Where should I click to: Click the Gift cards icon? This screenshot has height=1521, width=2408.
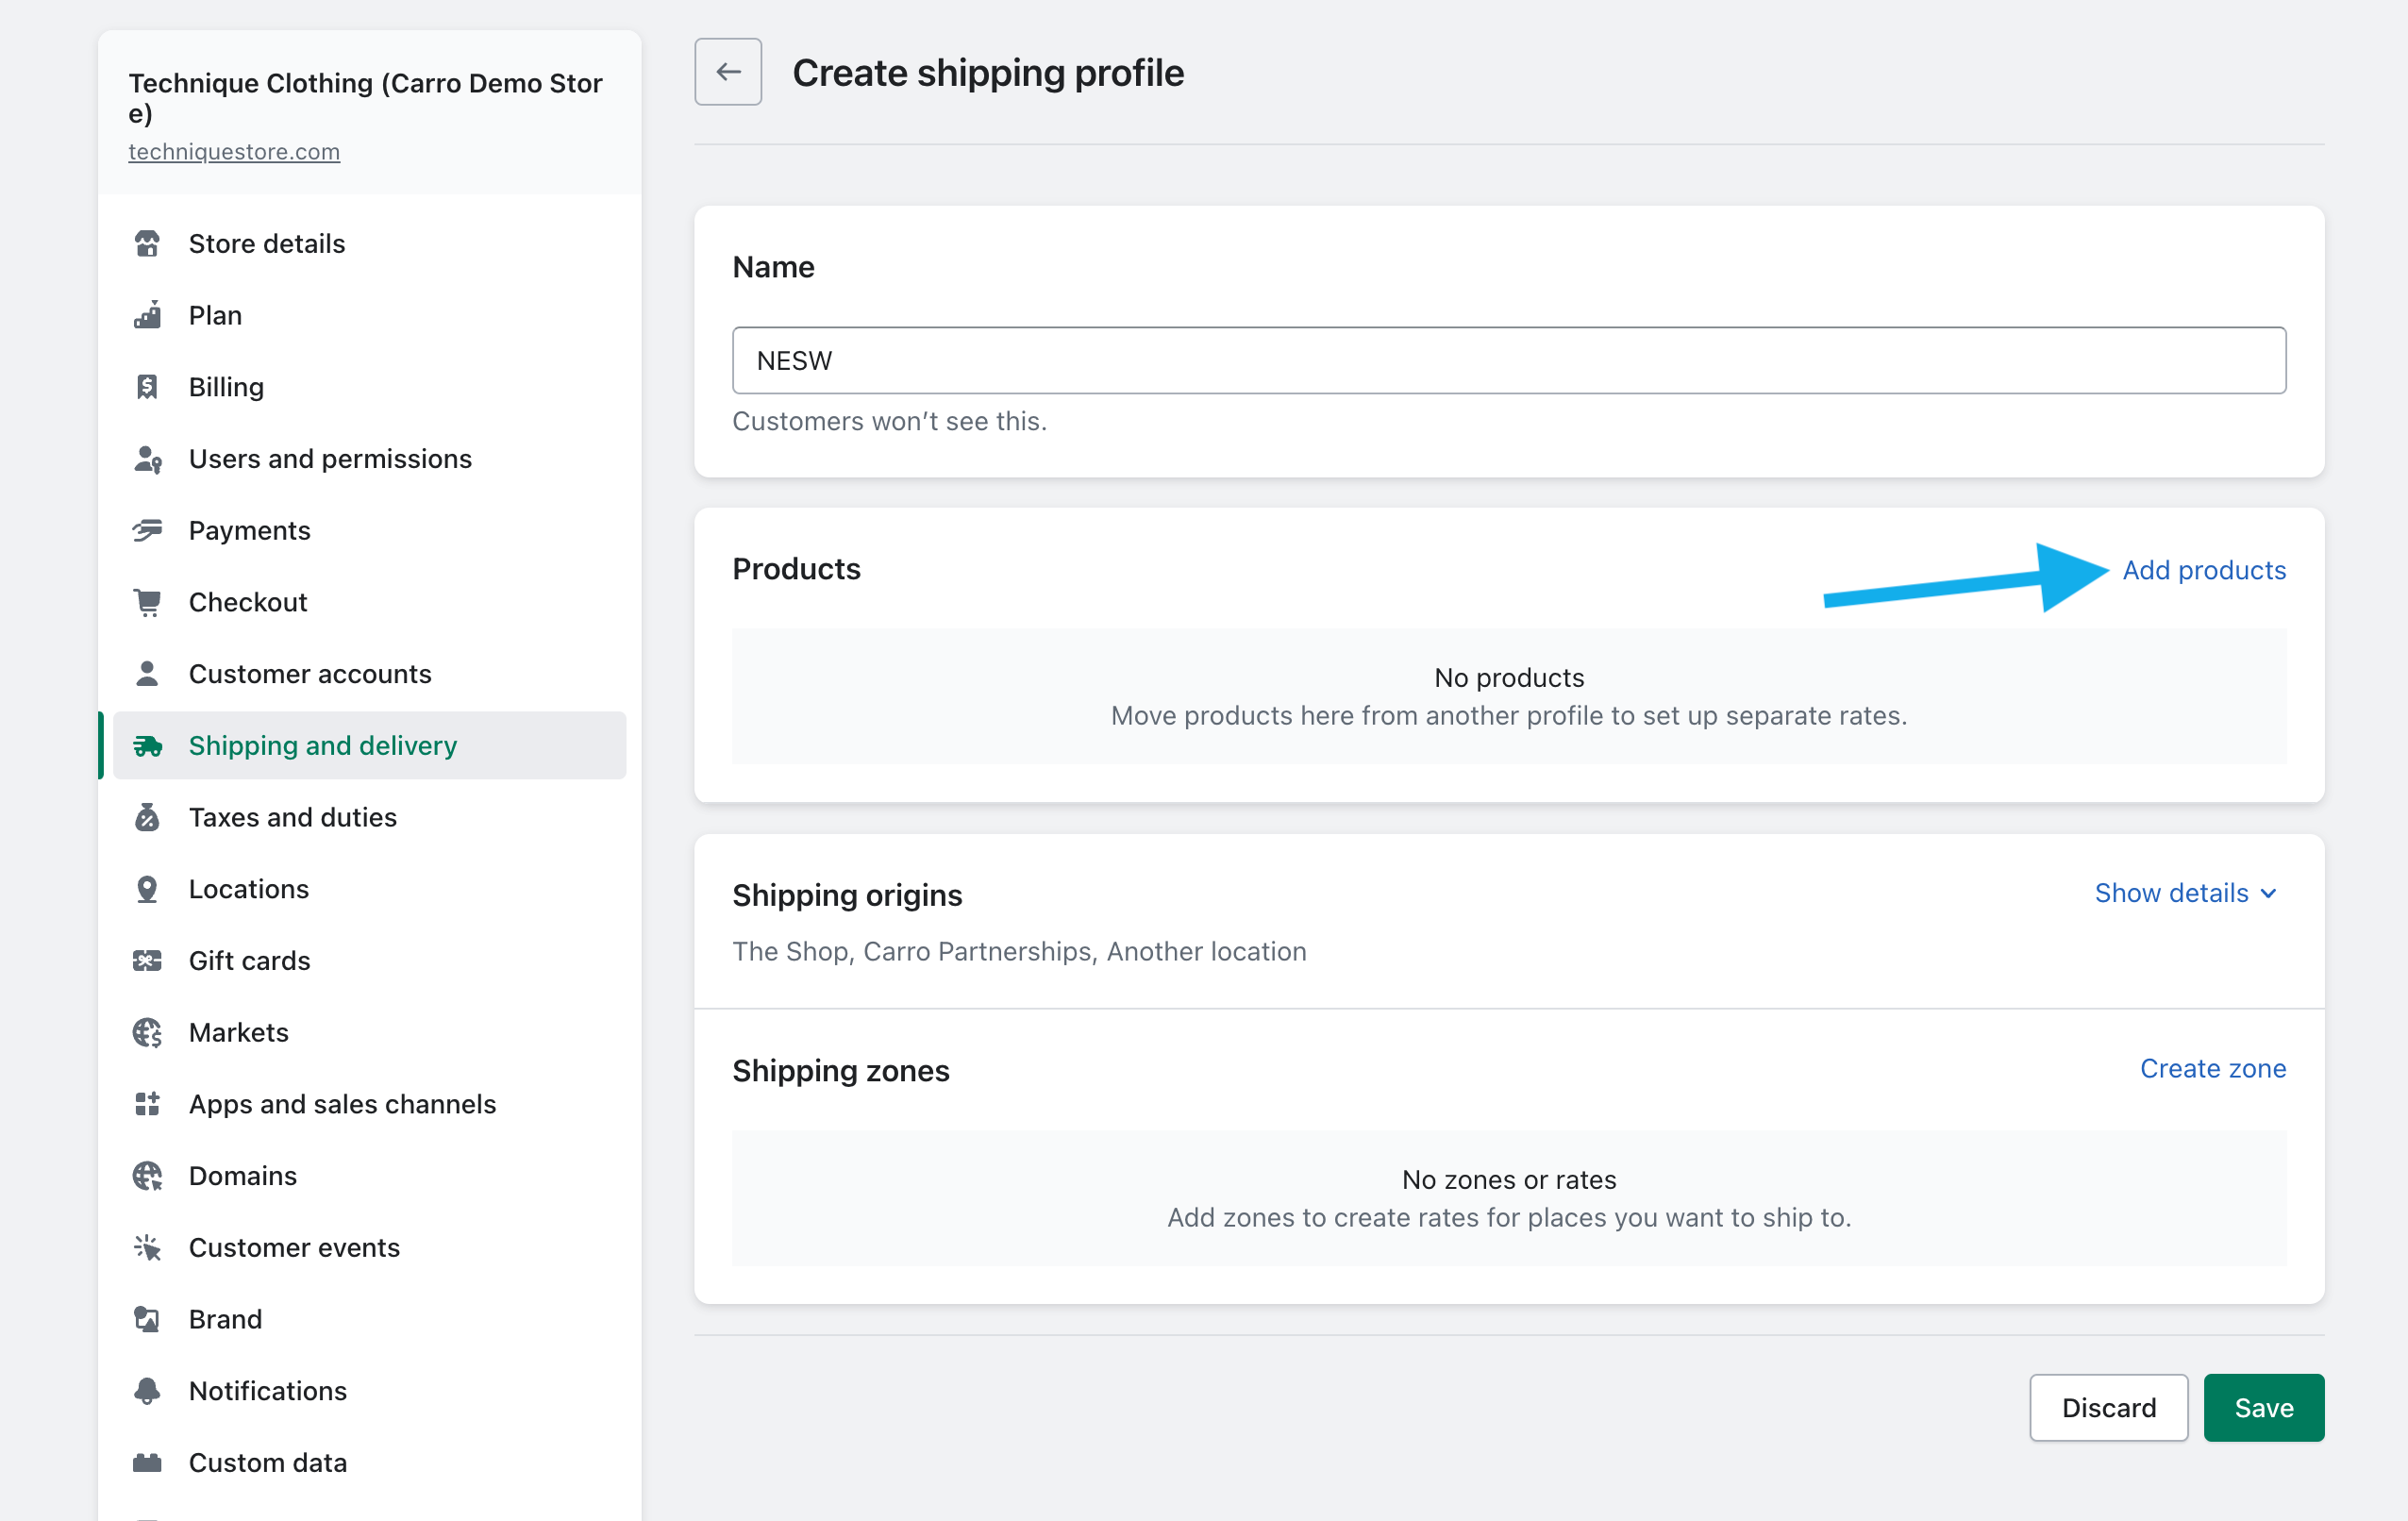[x=147, y=961]
